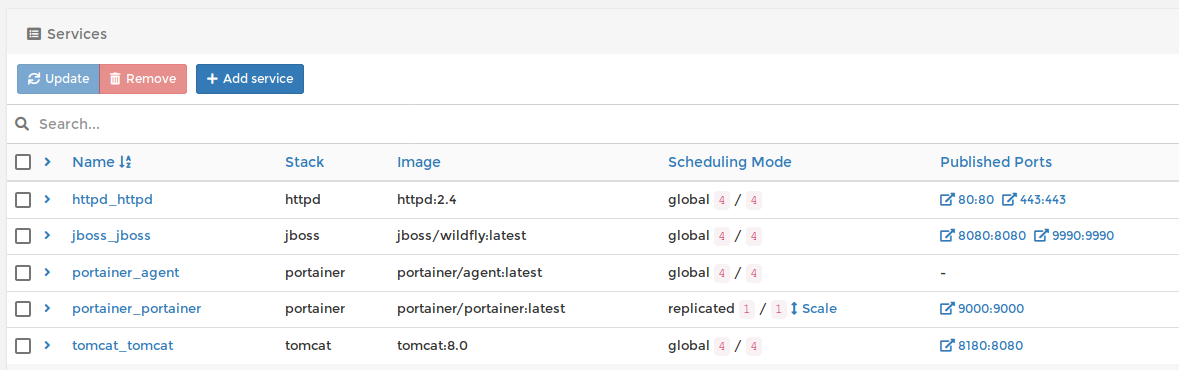The width and height of the screenshot is (1179, 370).
Task: Open external link icon for port 9990:9990
Action: click(x=1041, y=235)
